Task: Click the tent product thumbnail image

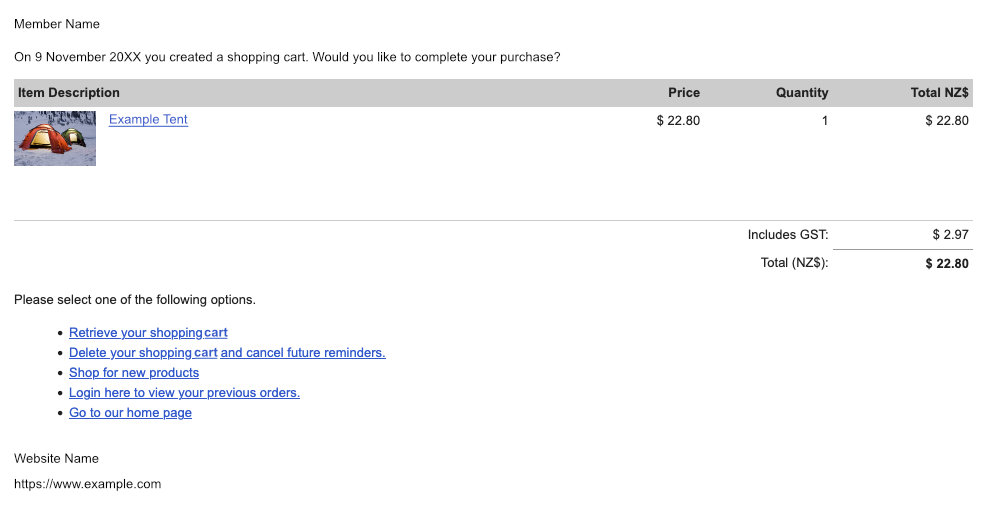Action: click(x=55, y=138)
